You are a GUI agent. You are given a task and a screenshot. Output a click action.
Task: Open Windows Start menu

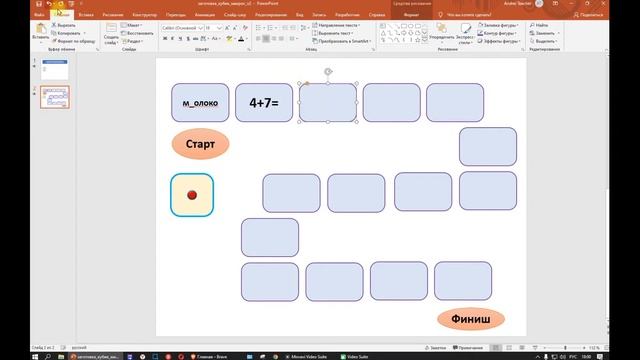[35, 357]
